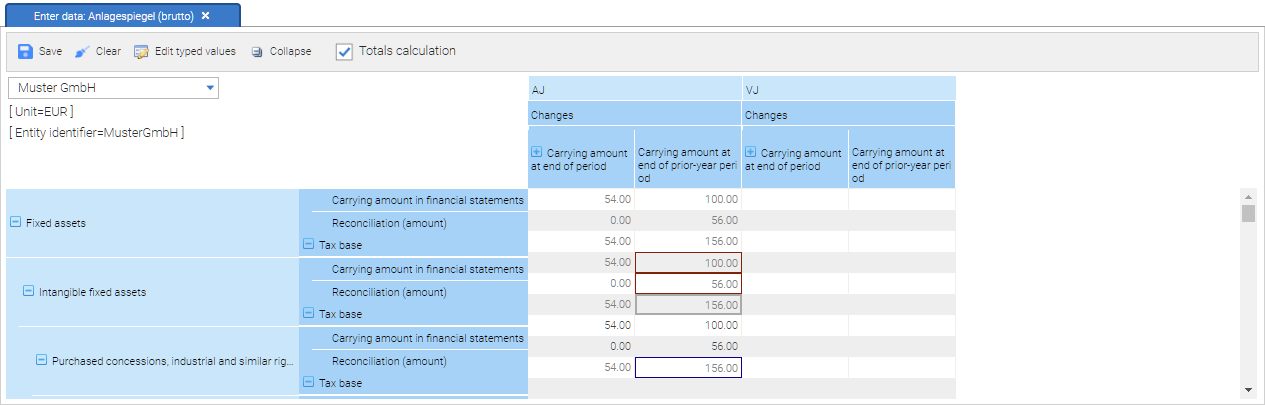This screenshot has height=405, width=1265.
Task: Expand AJ Carrying amount at end of period column
Action: coord(537,153)
